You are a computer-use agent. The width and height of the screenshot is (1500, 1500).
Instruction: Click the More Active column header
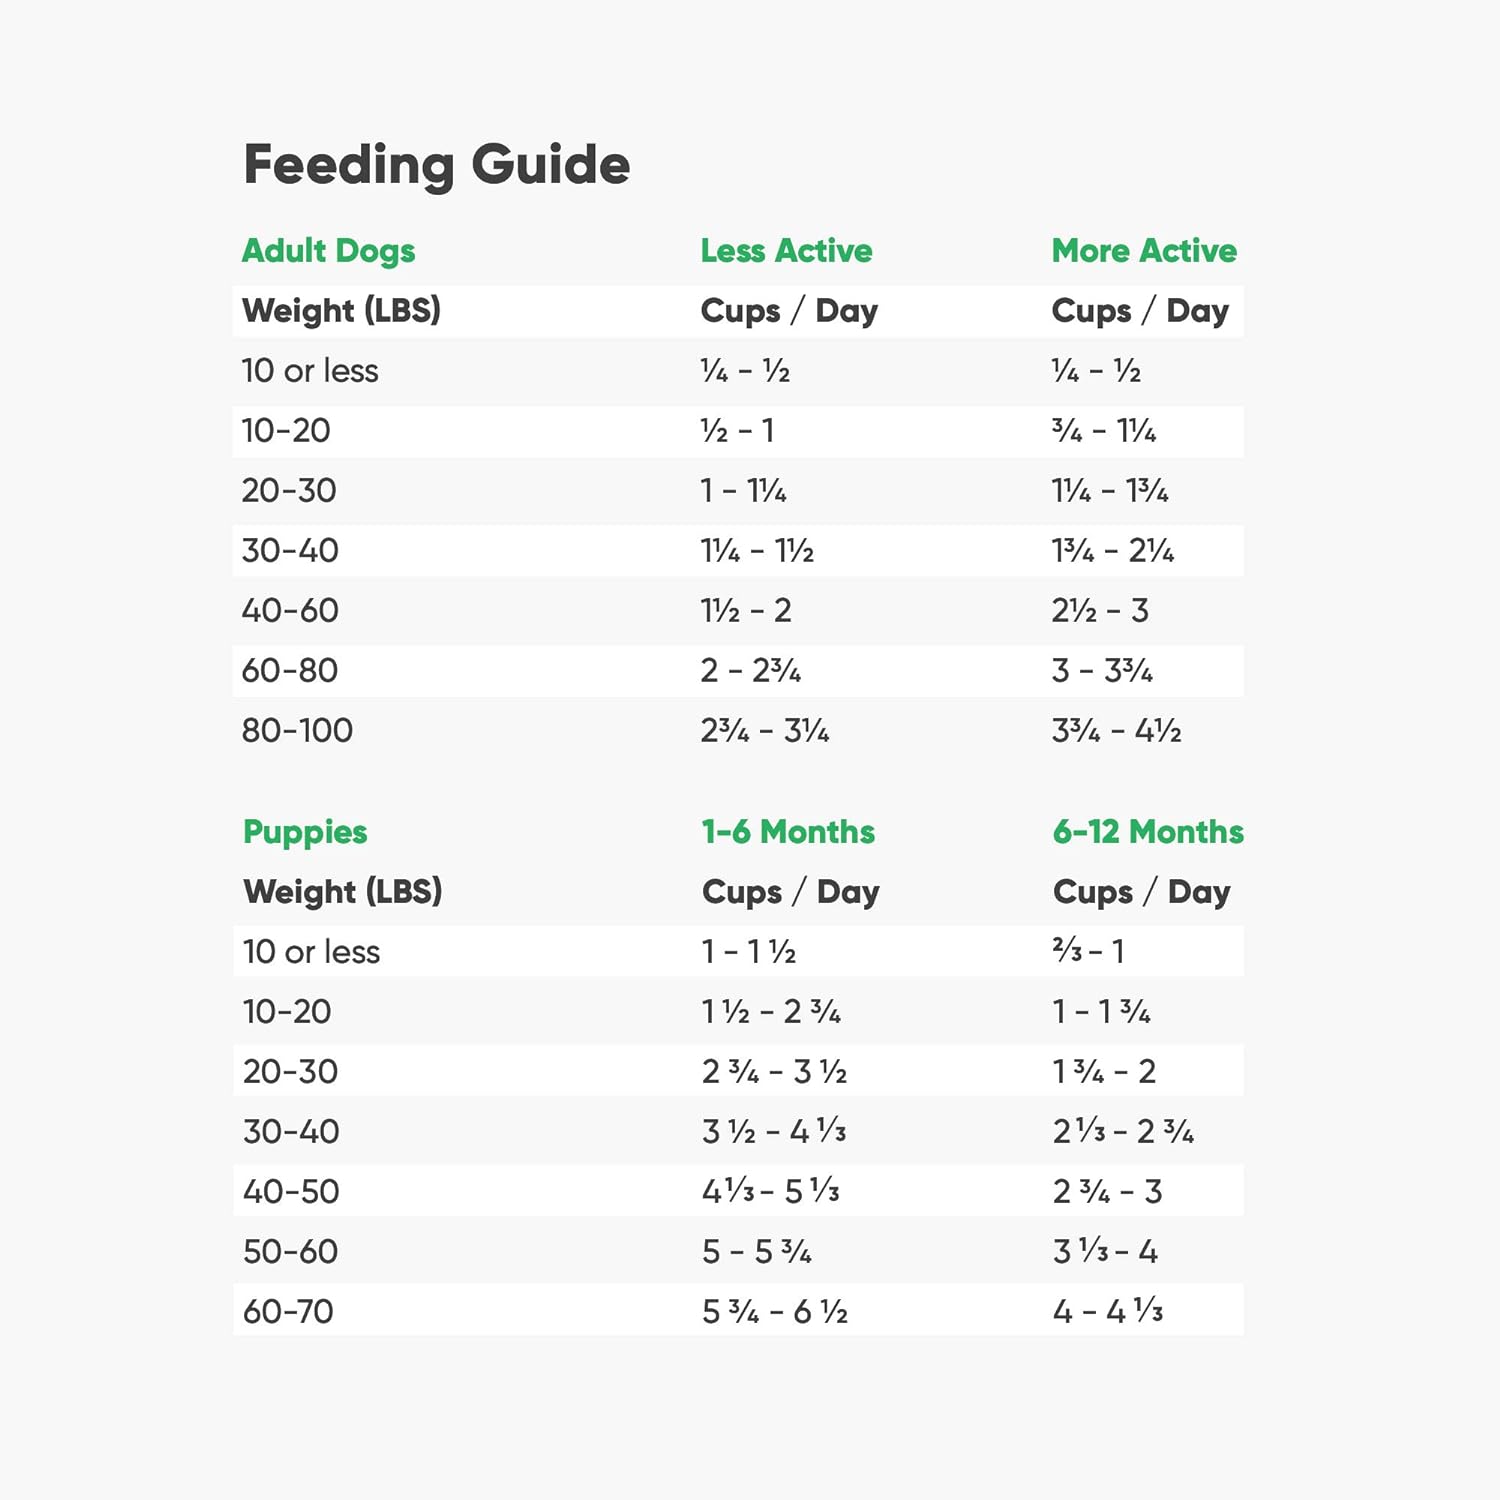click(x=1144, y=250)
